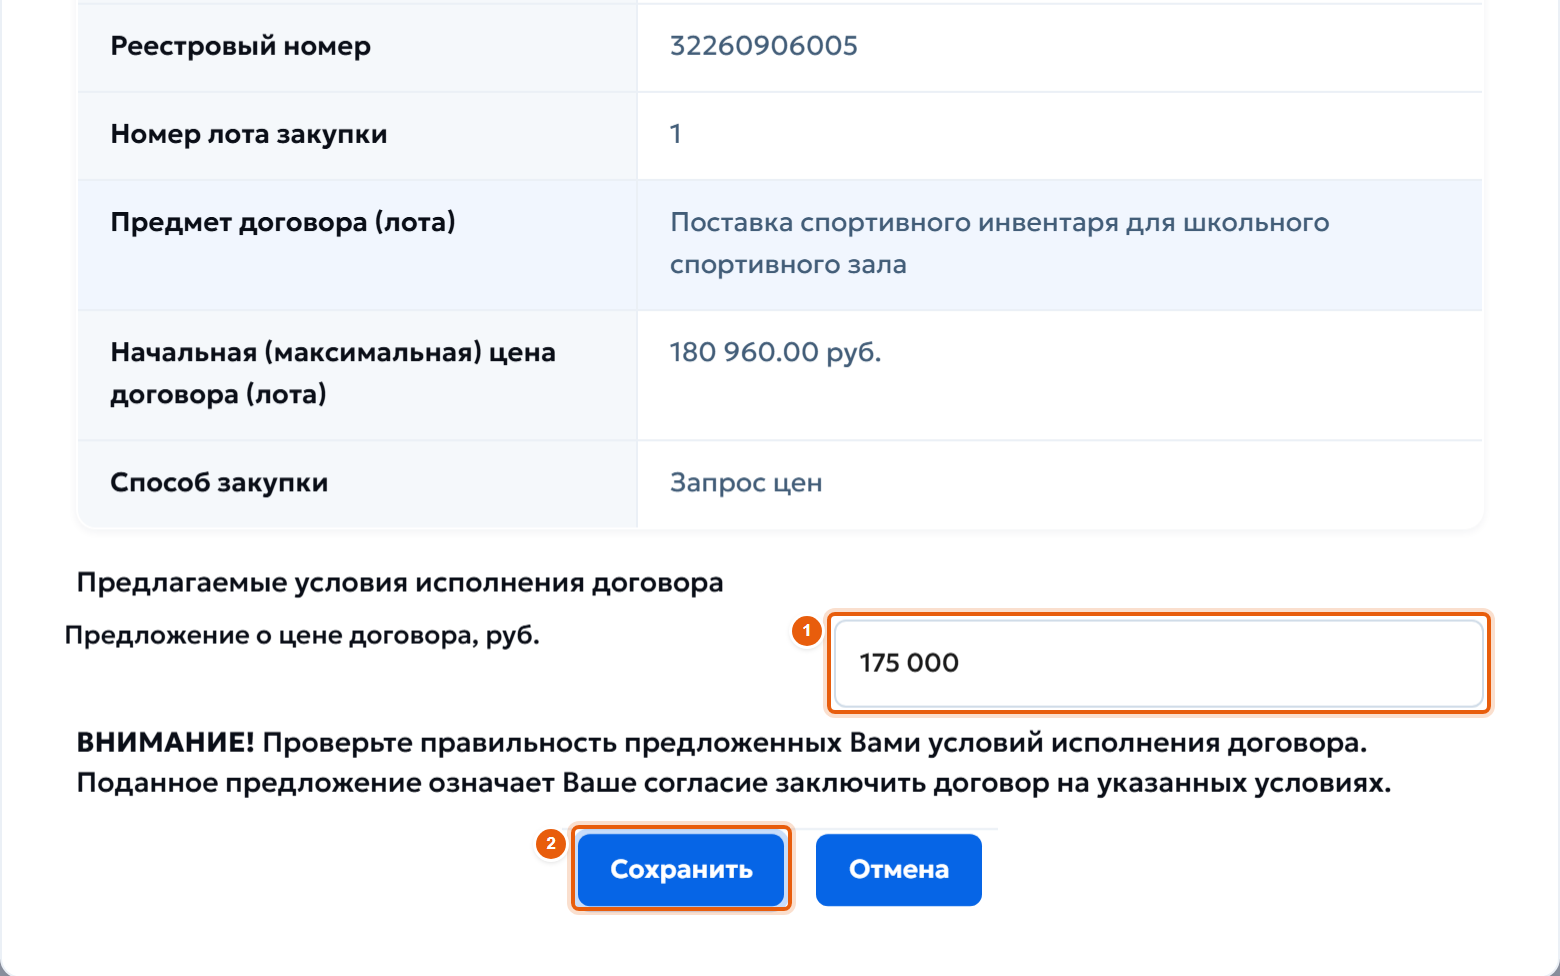
Task: Click the ВНИМАНИЕ! warning text
Action: pos(734,763)
